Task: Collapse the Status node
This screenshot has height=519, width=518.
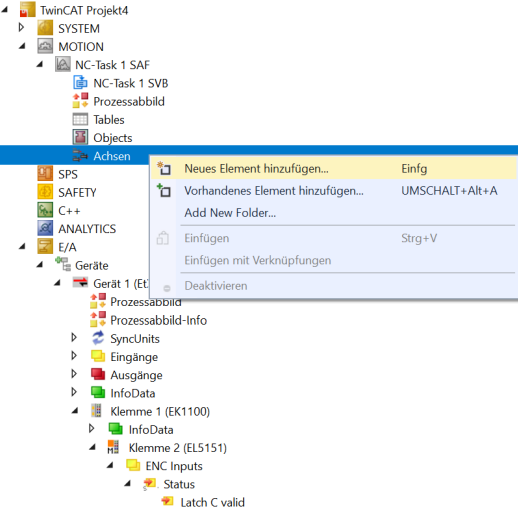Action: (x=128, y=484)
